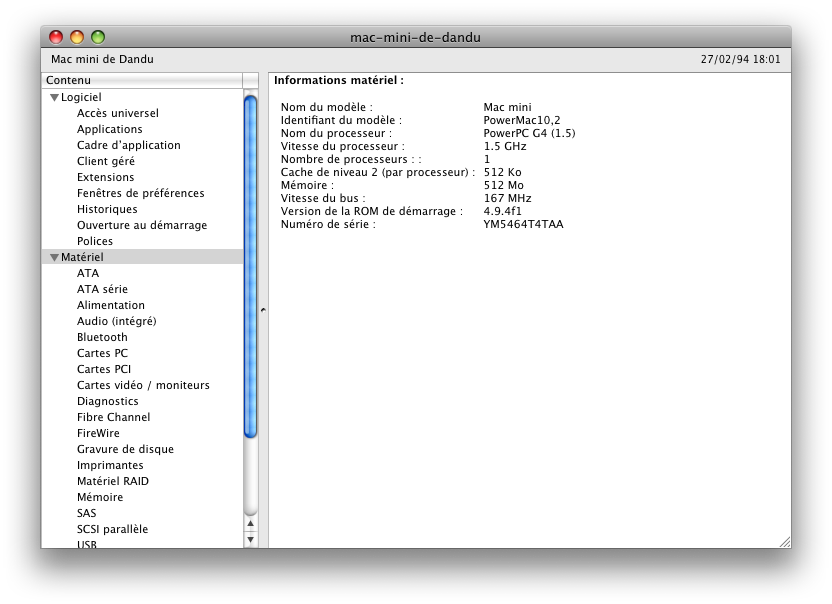The image size is (832, 604).
Task: Select Mémoire in the sidebar list
Action: tap(100, 497)
